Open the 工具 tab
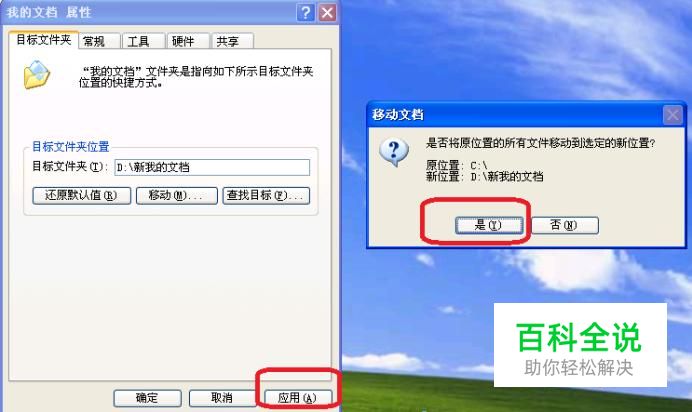The image size is (692, 412). (143, 41)
